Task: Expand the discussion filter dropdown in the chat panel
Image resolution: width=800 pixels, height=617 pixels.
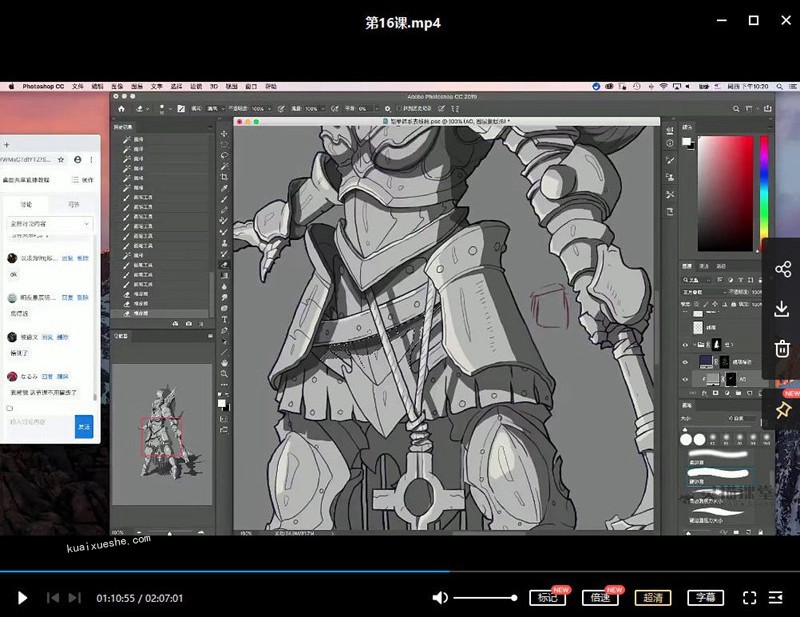Action: (x=50, y=224)
